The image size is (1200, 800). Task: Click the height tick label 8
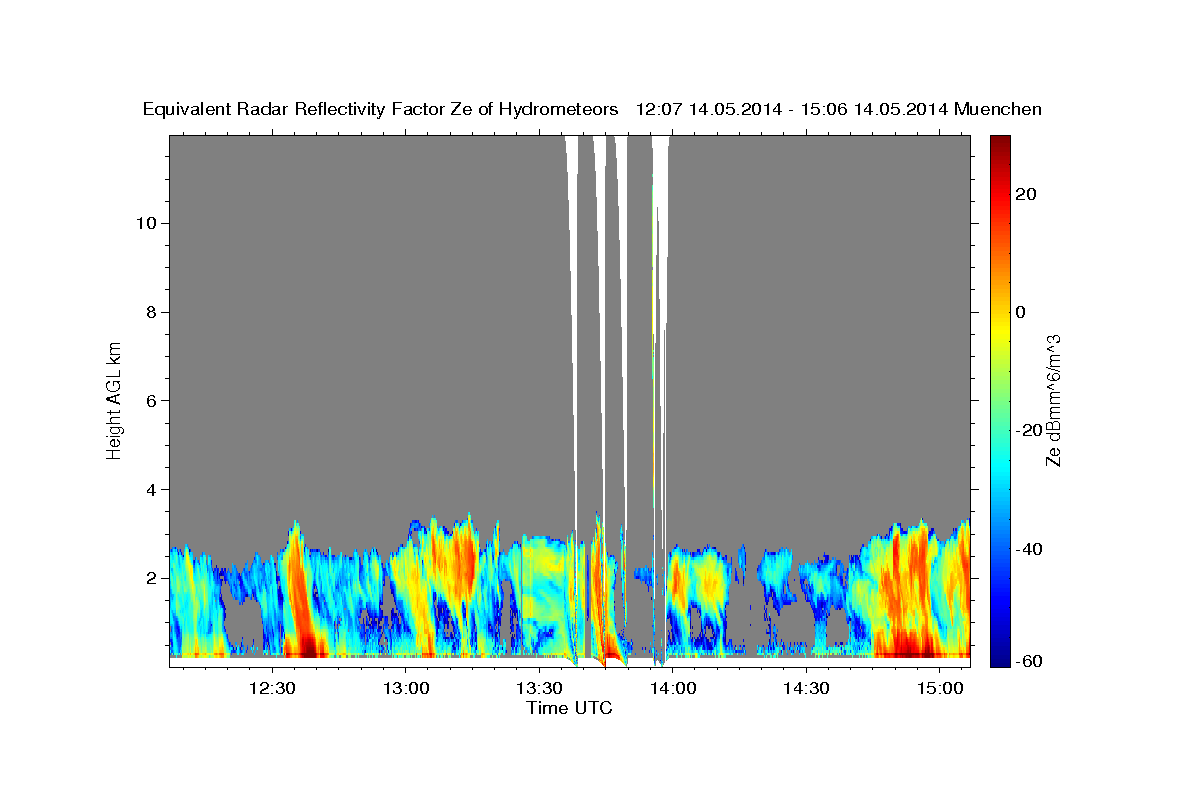click(x=151, y=312)
